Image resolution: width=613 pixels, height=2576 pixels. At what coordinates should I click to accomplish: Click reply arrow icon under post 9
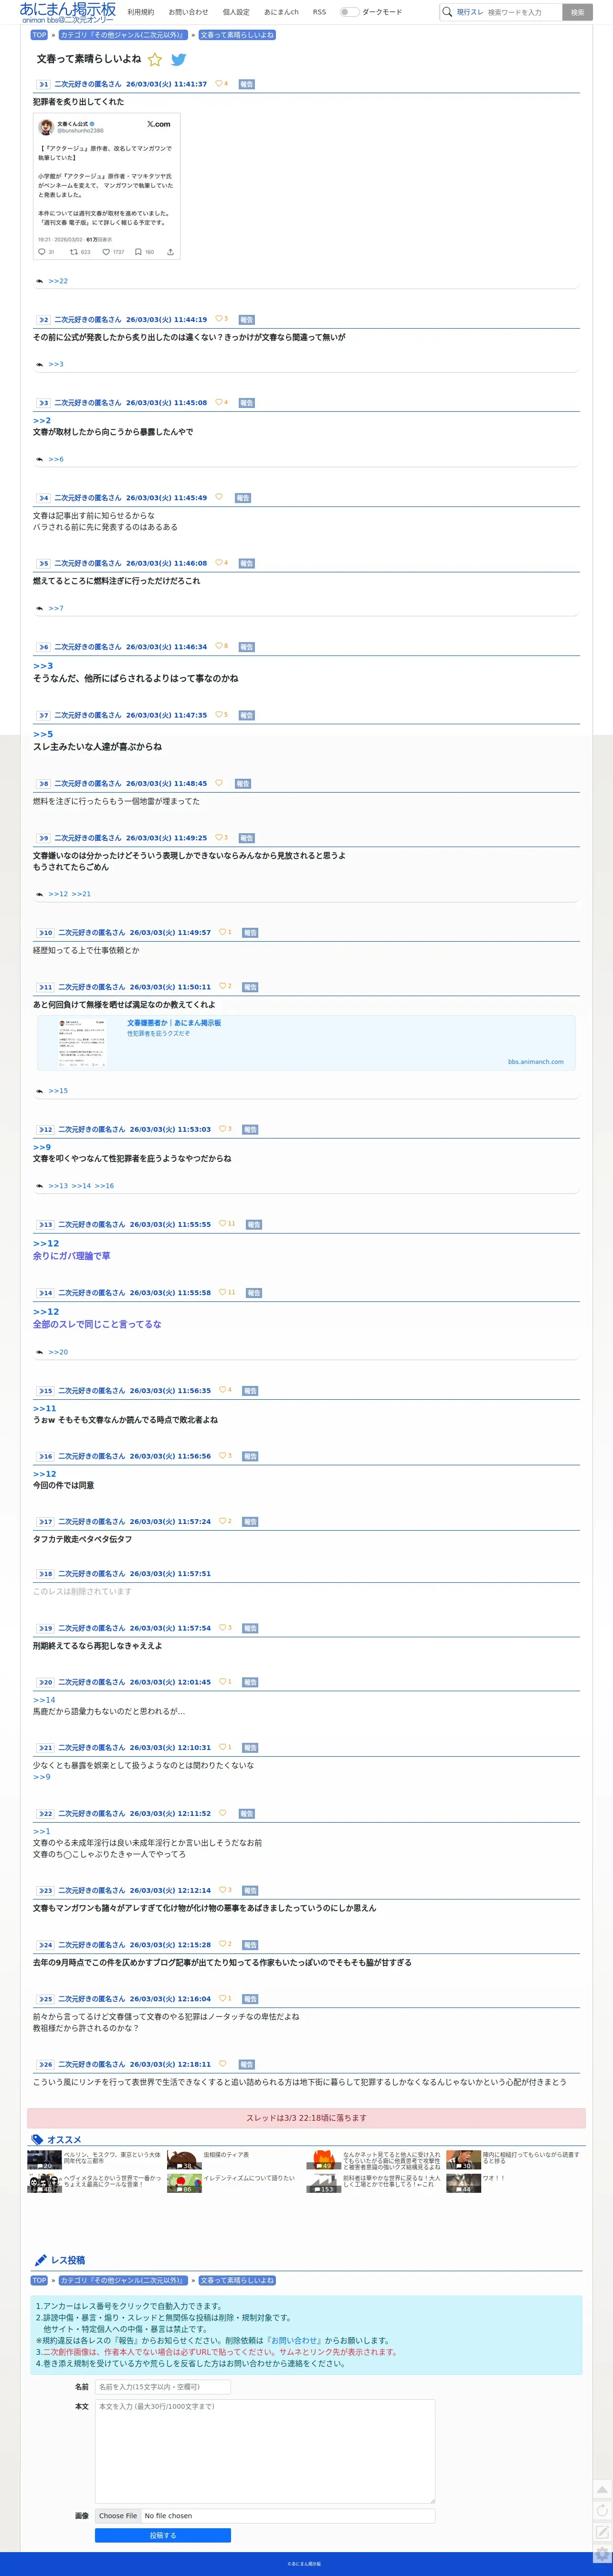[39, 894]
